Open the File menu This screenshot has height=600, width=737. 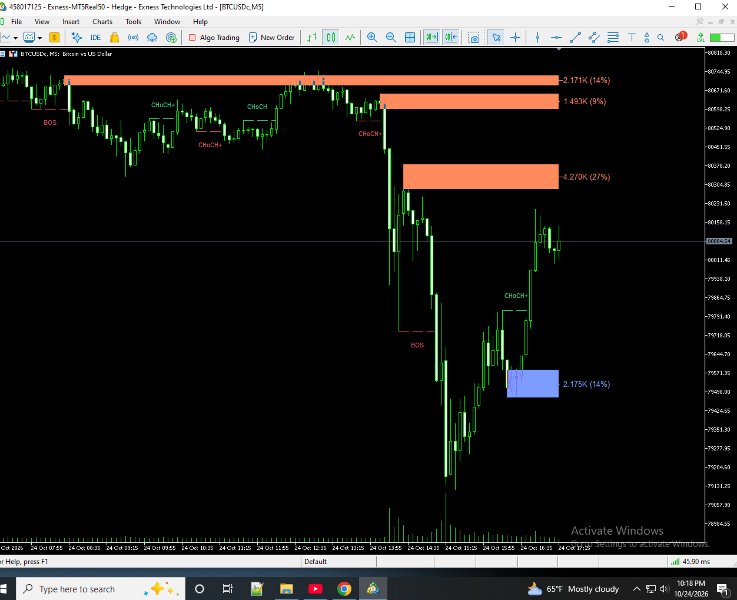(x=16, y=22)
